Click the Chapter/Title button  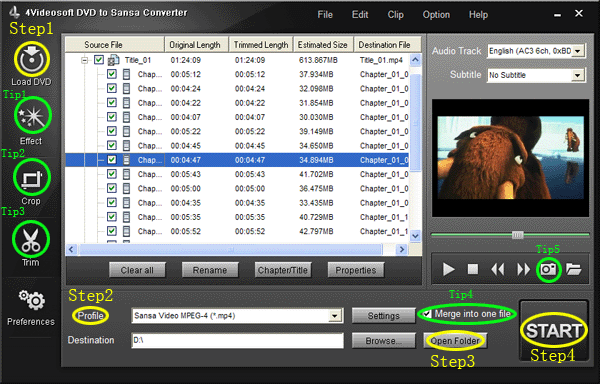pyautogui.click(x=283, y=270)
